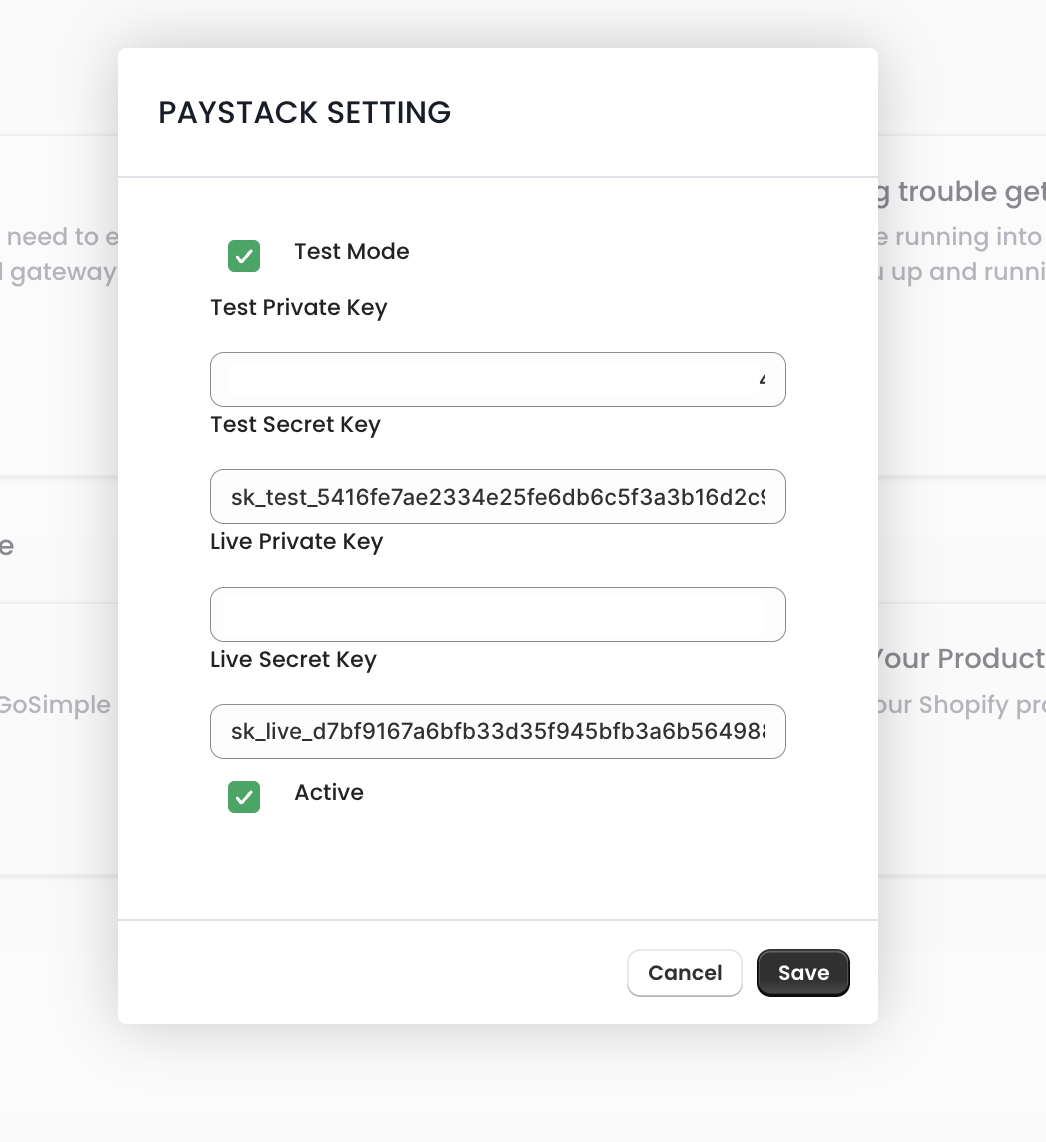Click the Test Secret Key label
Screen dimensions: 1046x1142
pos(295,425)
